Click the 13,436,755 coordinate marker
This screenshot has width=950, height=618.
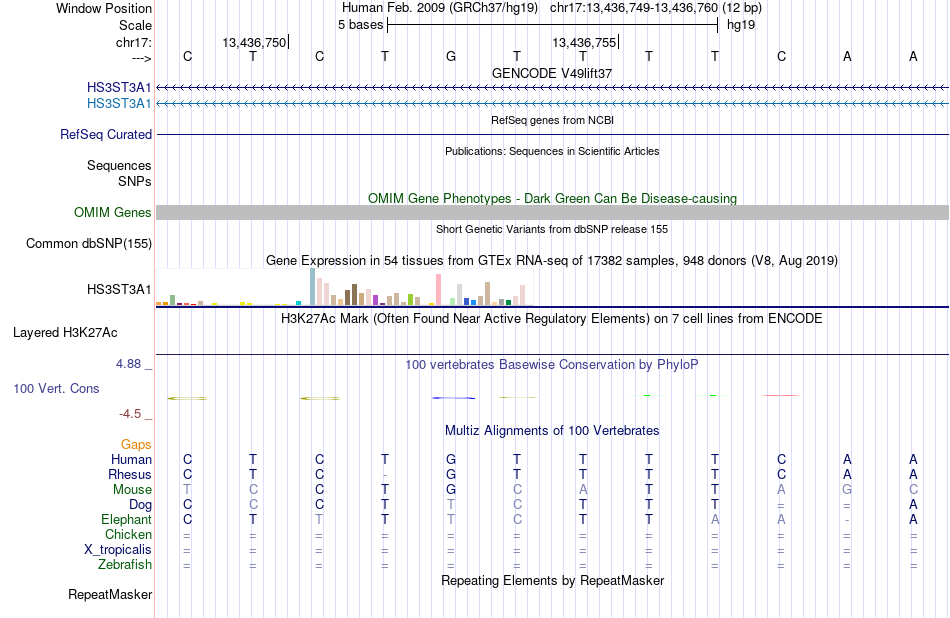tap(584, 42)
